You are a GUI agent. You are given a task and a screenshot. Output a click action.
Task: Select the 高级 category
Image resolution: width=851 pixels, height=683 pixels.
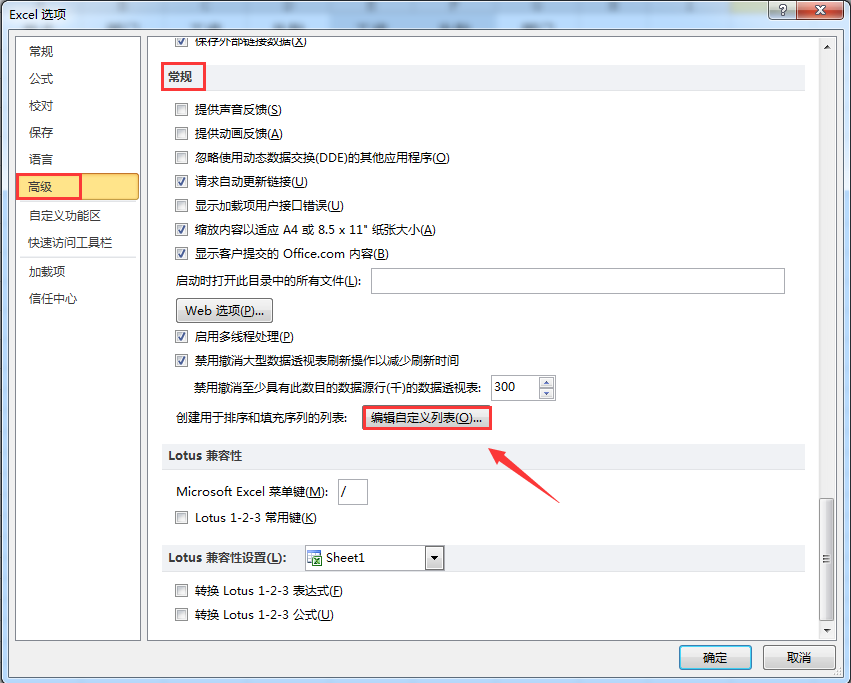[78, 187]
